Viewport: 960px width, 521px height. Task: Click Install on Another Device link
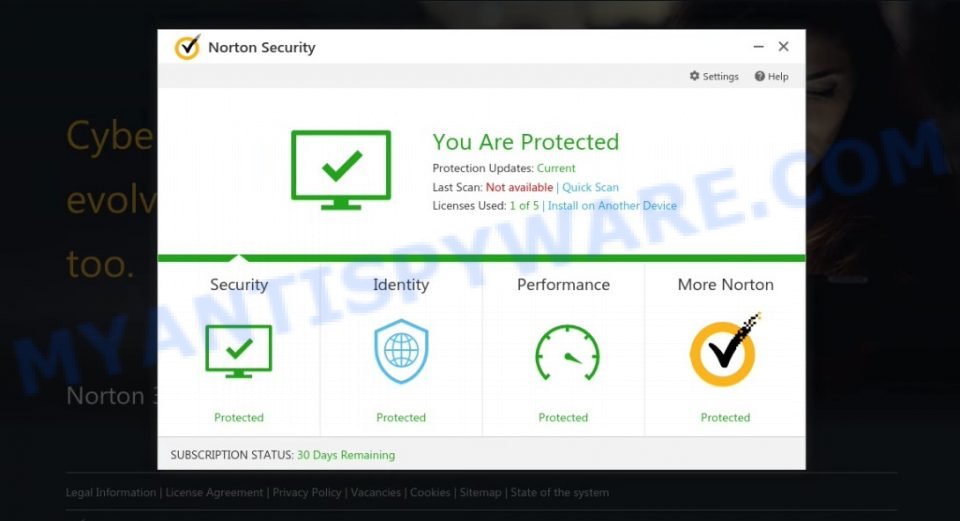tap(612, 206)
